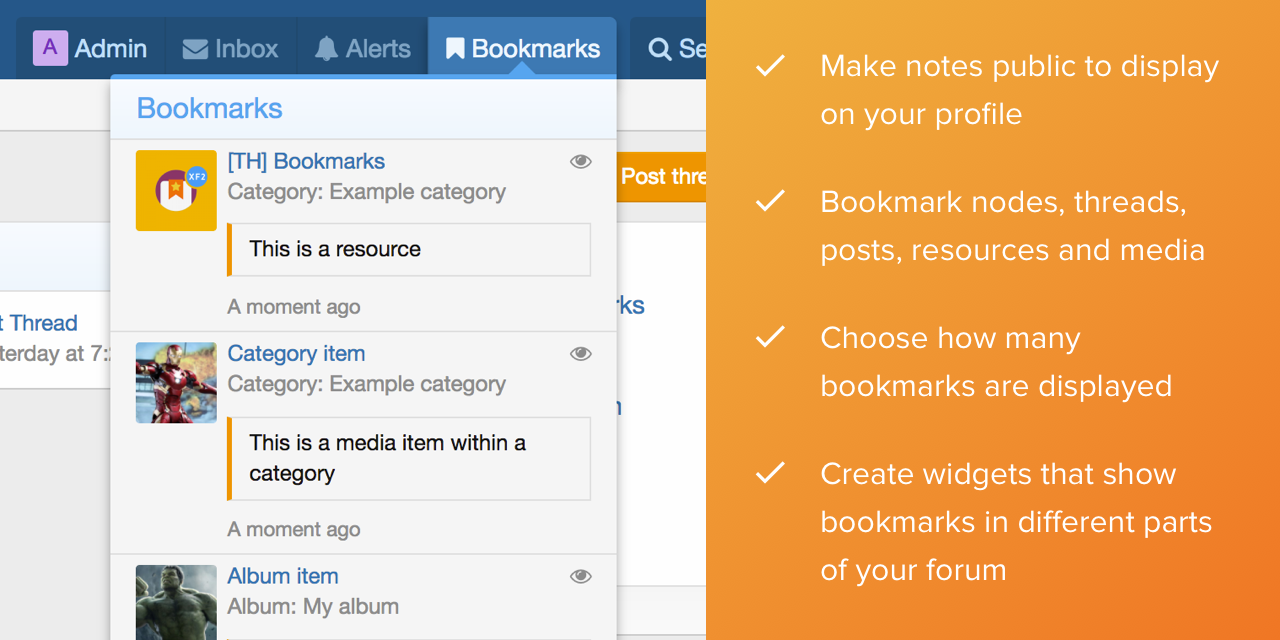The width and height of the screenshot is (1280, 640).
Task: Click the [TH] Bookmarks title link
Action: [x=306, y=162]
